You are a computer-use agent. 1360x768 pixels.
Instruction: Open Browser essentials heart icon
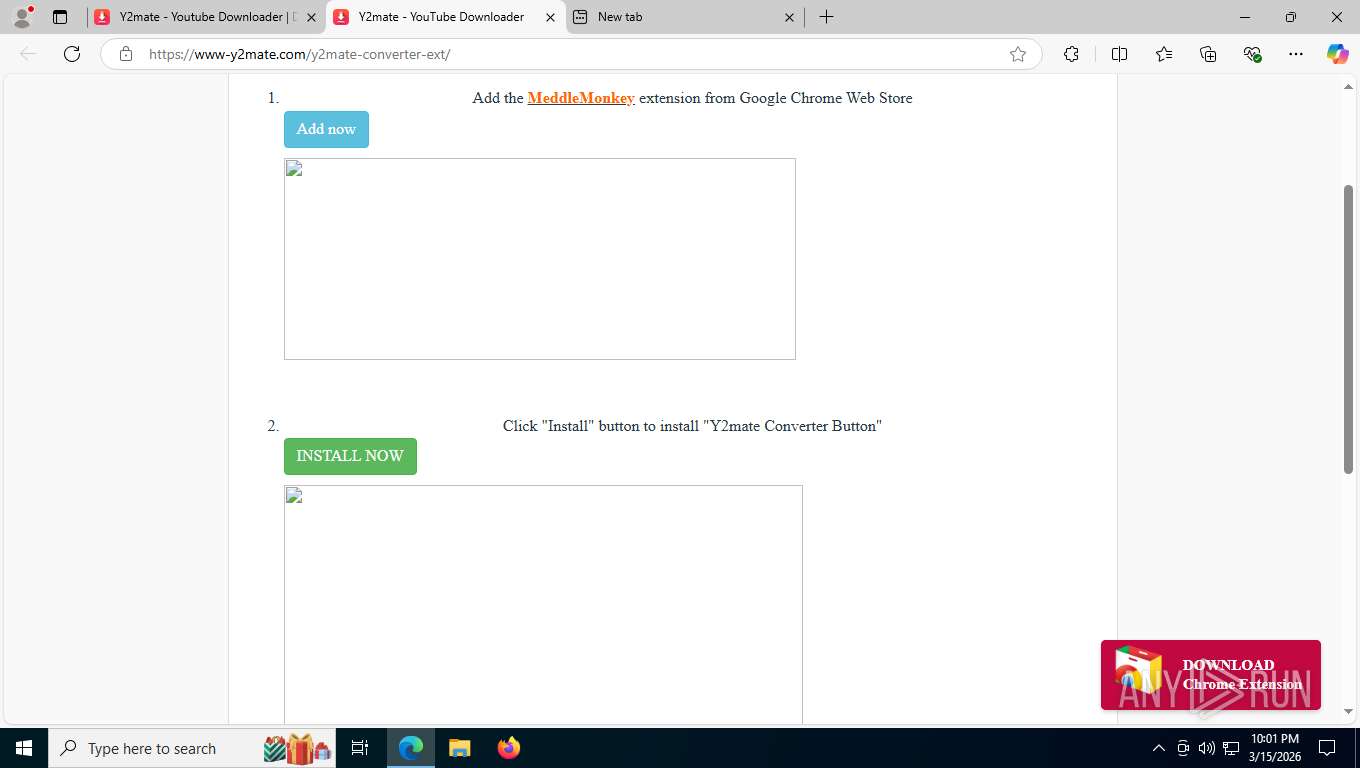click(1252, 54)
